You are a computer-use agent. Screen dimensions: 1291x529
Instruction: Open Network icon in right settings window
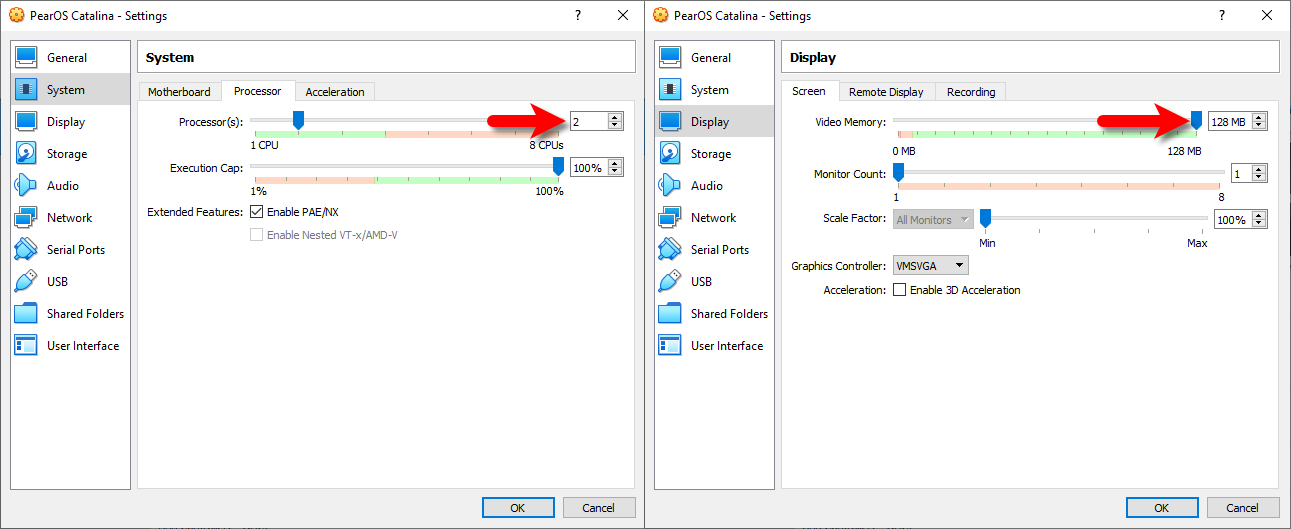[x=670, y=218]
